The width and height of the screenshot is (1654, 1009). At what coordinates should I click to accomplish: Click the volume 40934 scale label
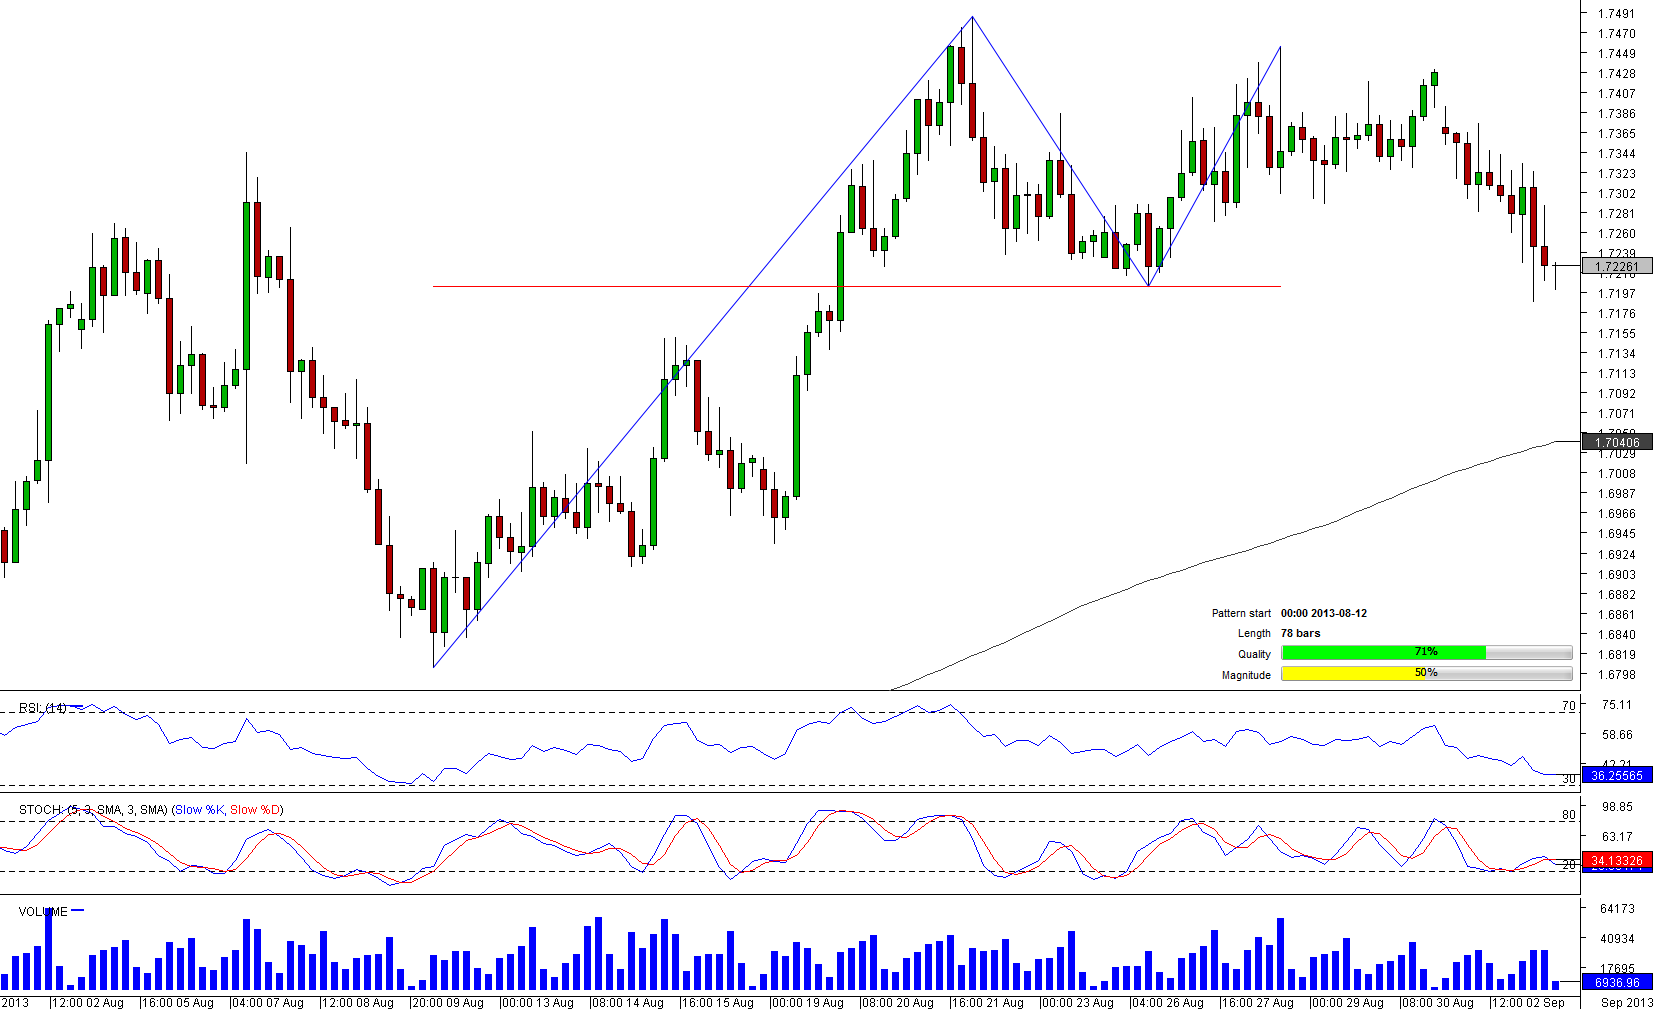tap(1617, 939)
